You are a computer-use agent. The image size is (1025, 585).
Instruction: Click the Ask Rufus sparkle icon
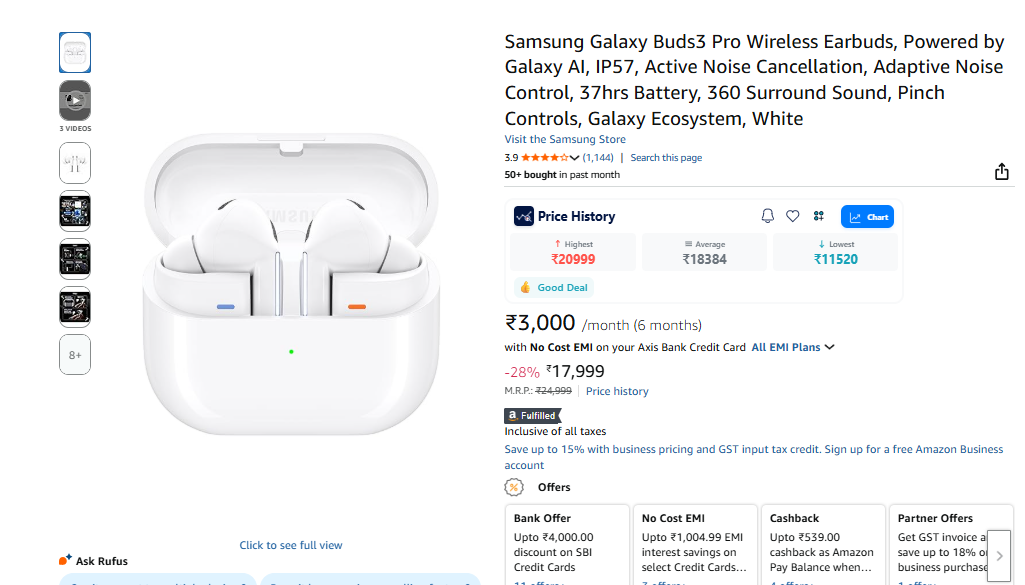coord(65,560)
